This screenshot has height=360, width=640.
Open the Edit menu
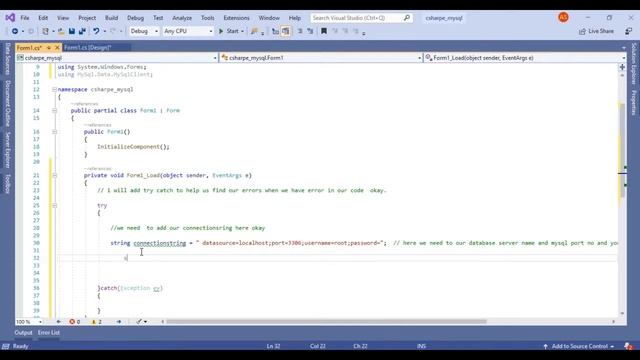point(43,18)
